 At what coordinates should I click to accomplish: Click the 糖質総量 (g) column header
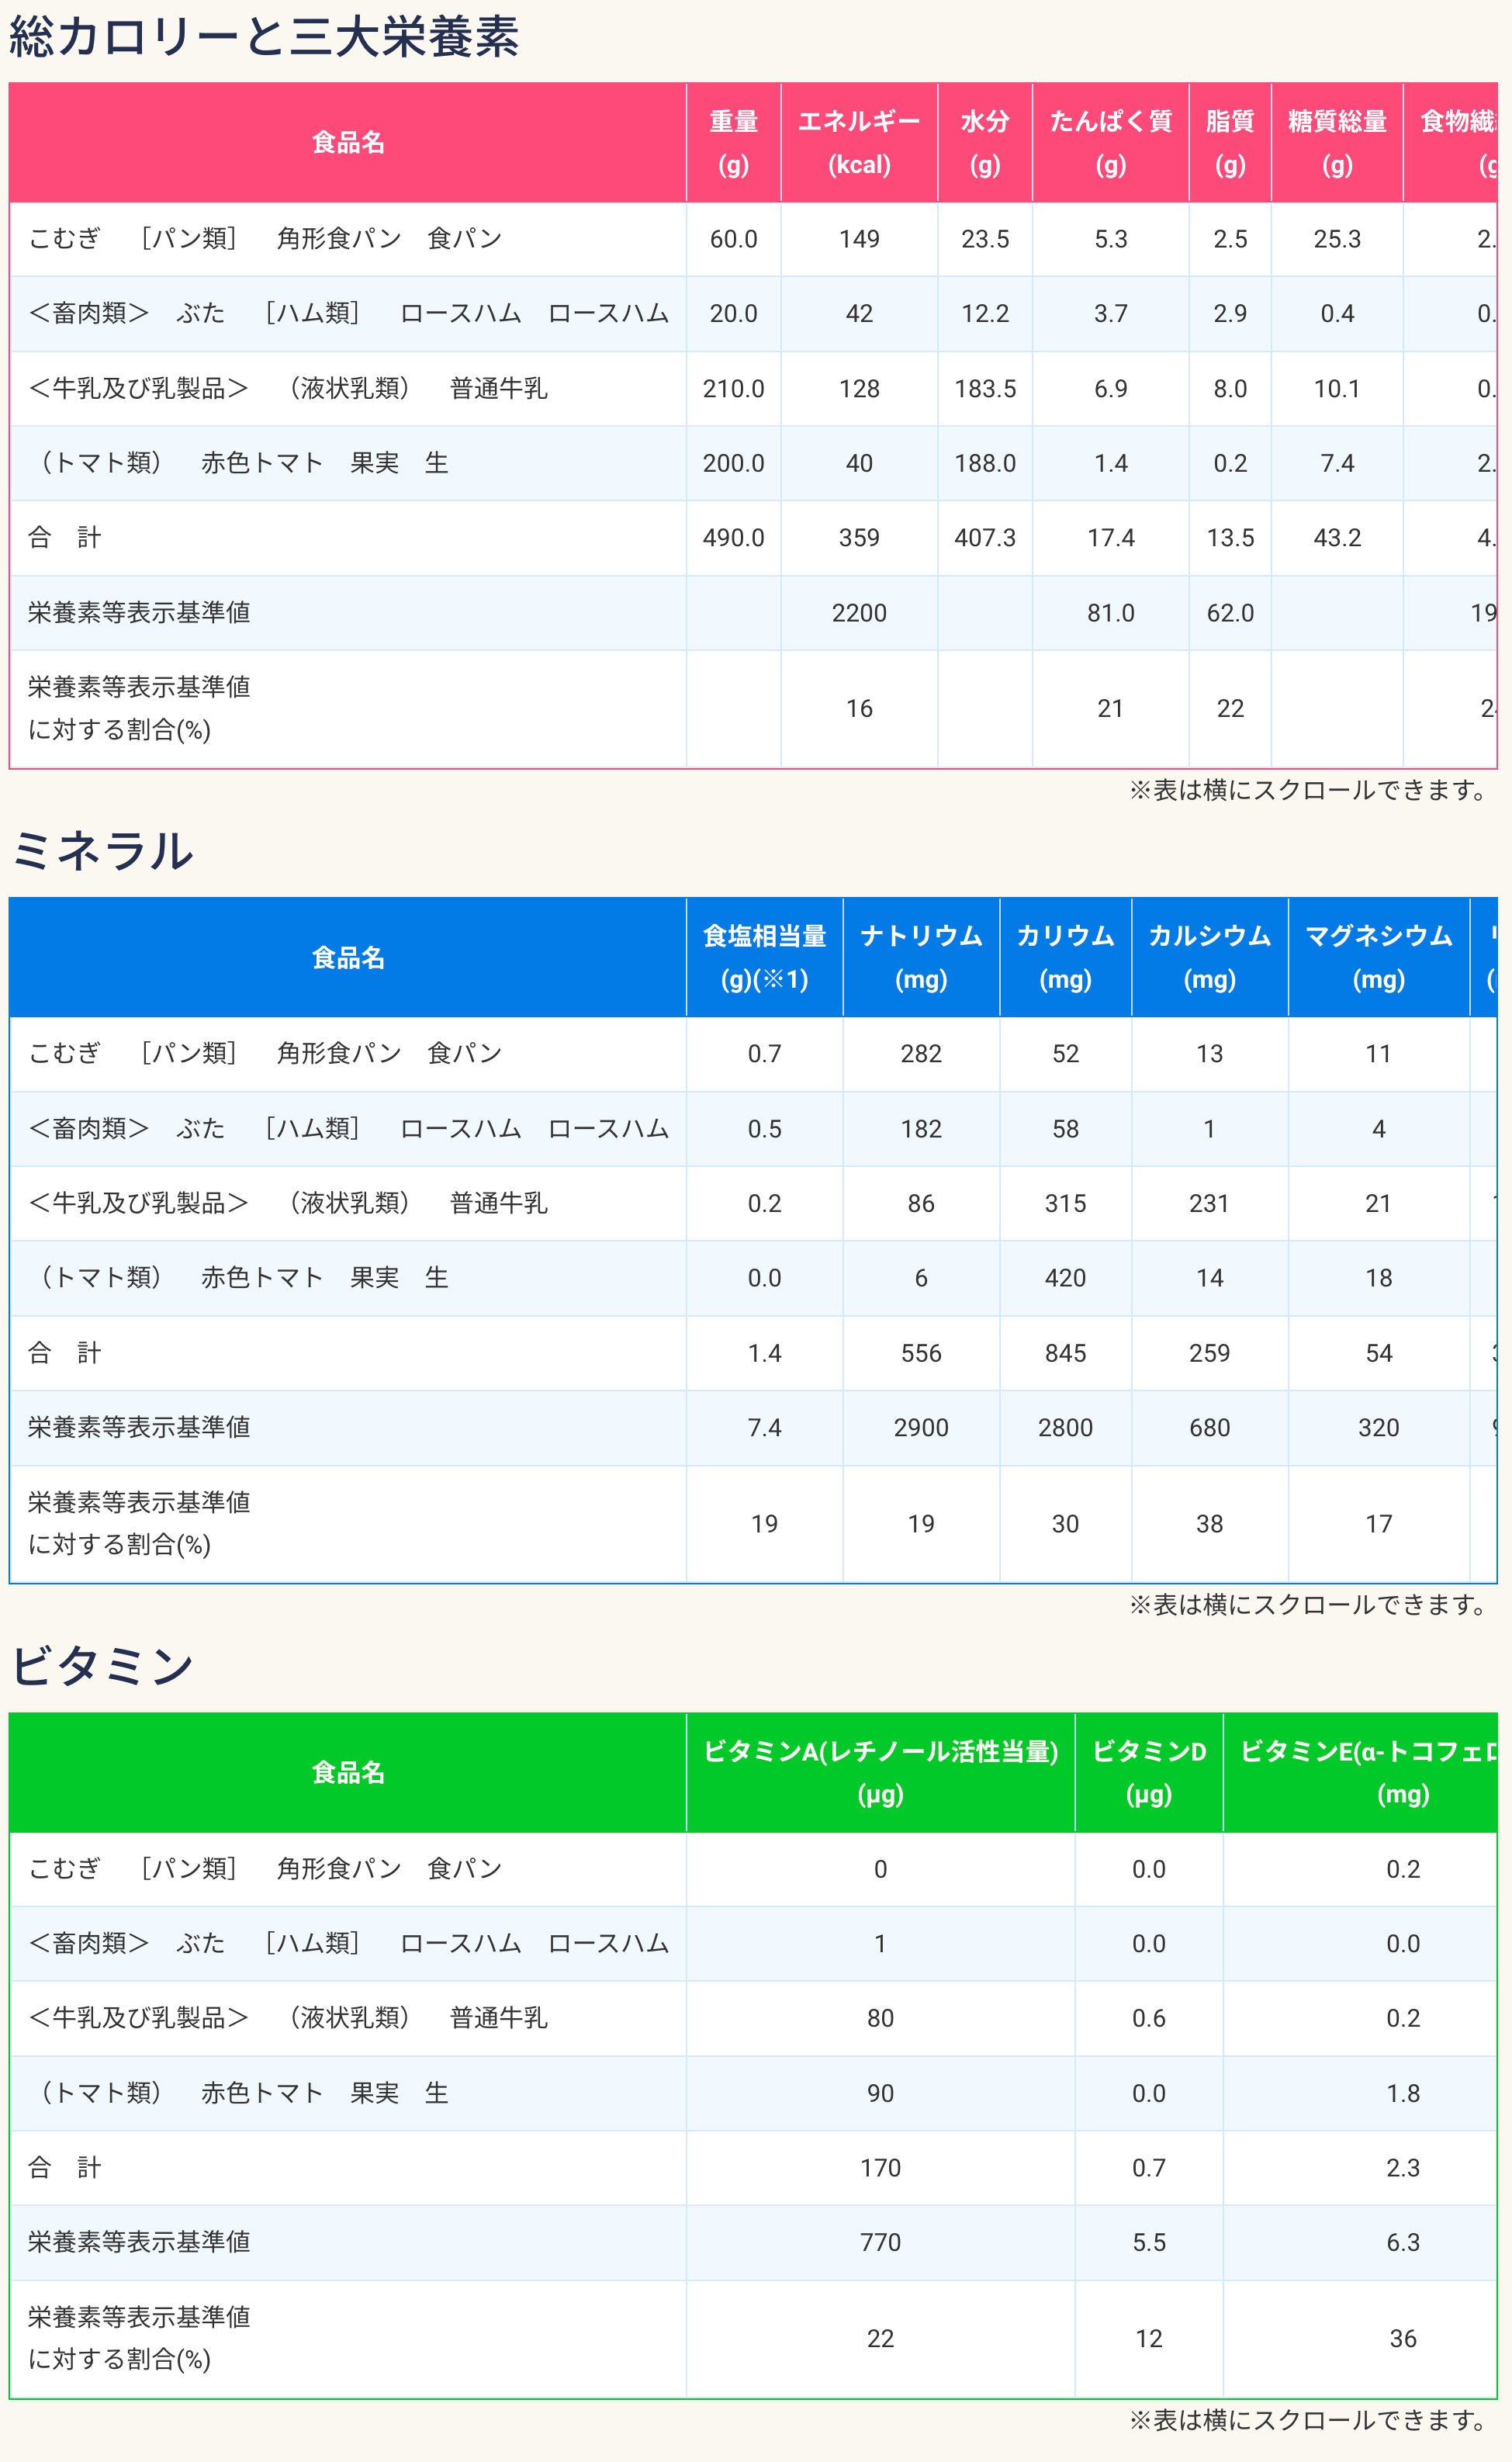click(1337, 143)
